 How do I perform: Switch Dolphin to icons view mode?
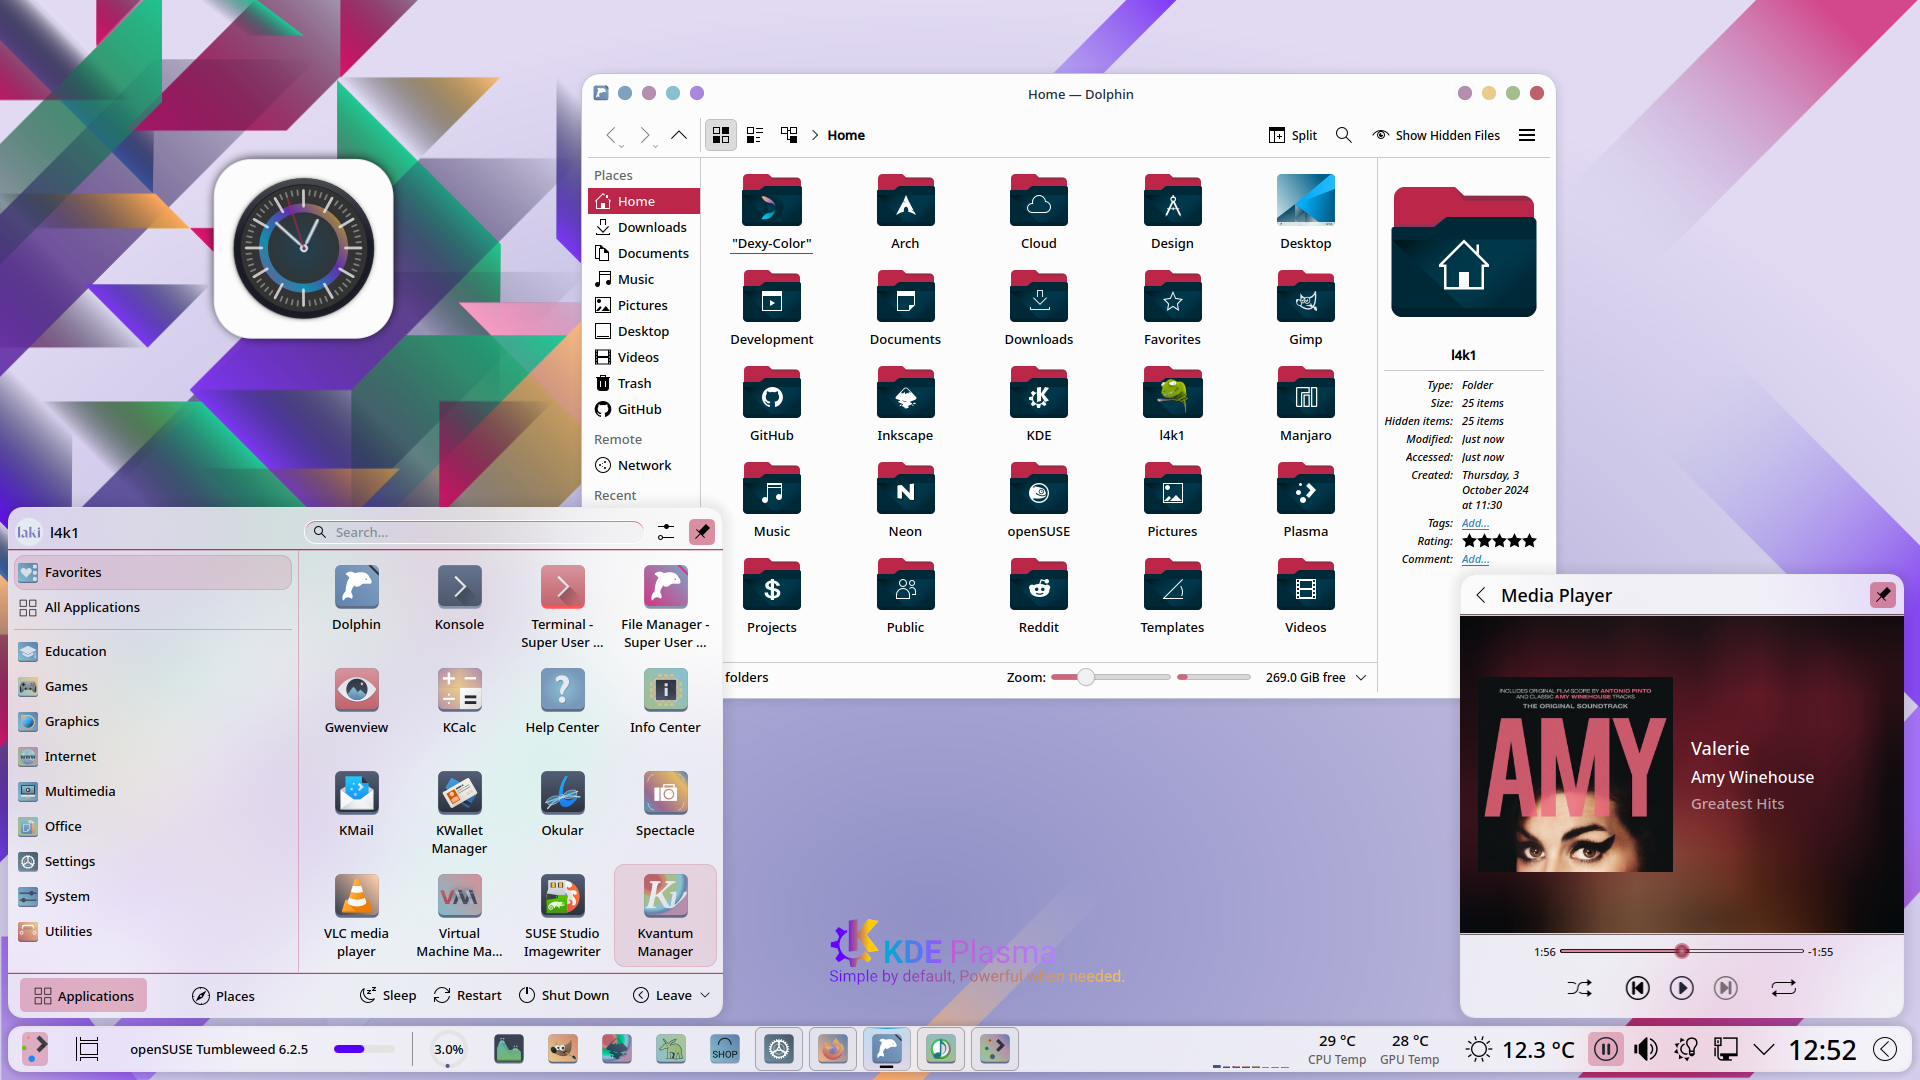coord(720,135)
